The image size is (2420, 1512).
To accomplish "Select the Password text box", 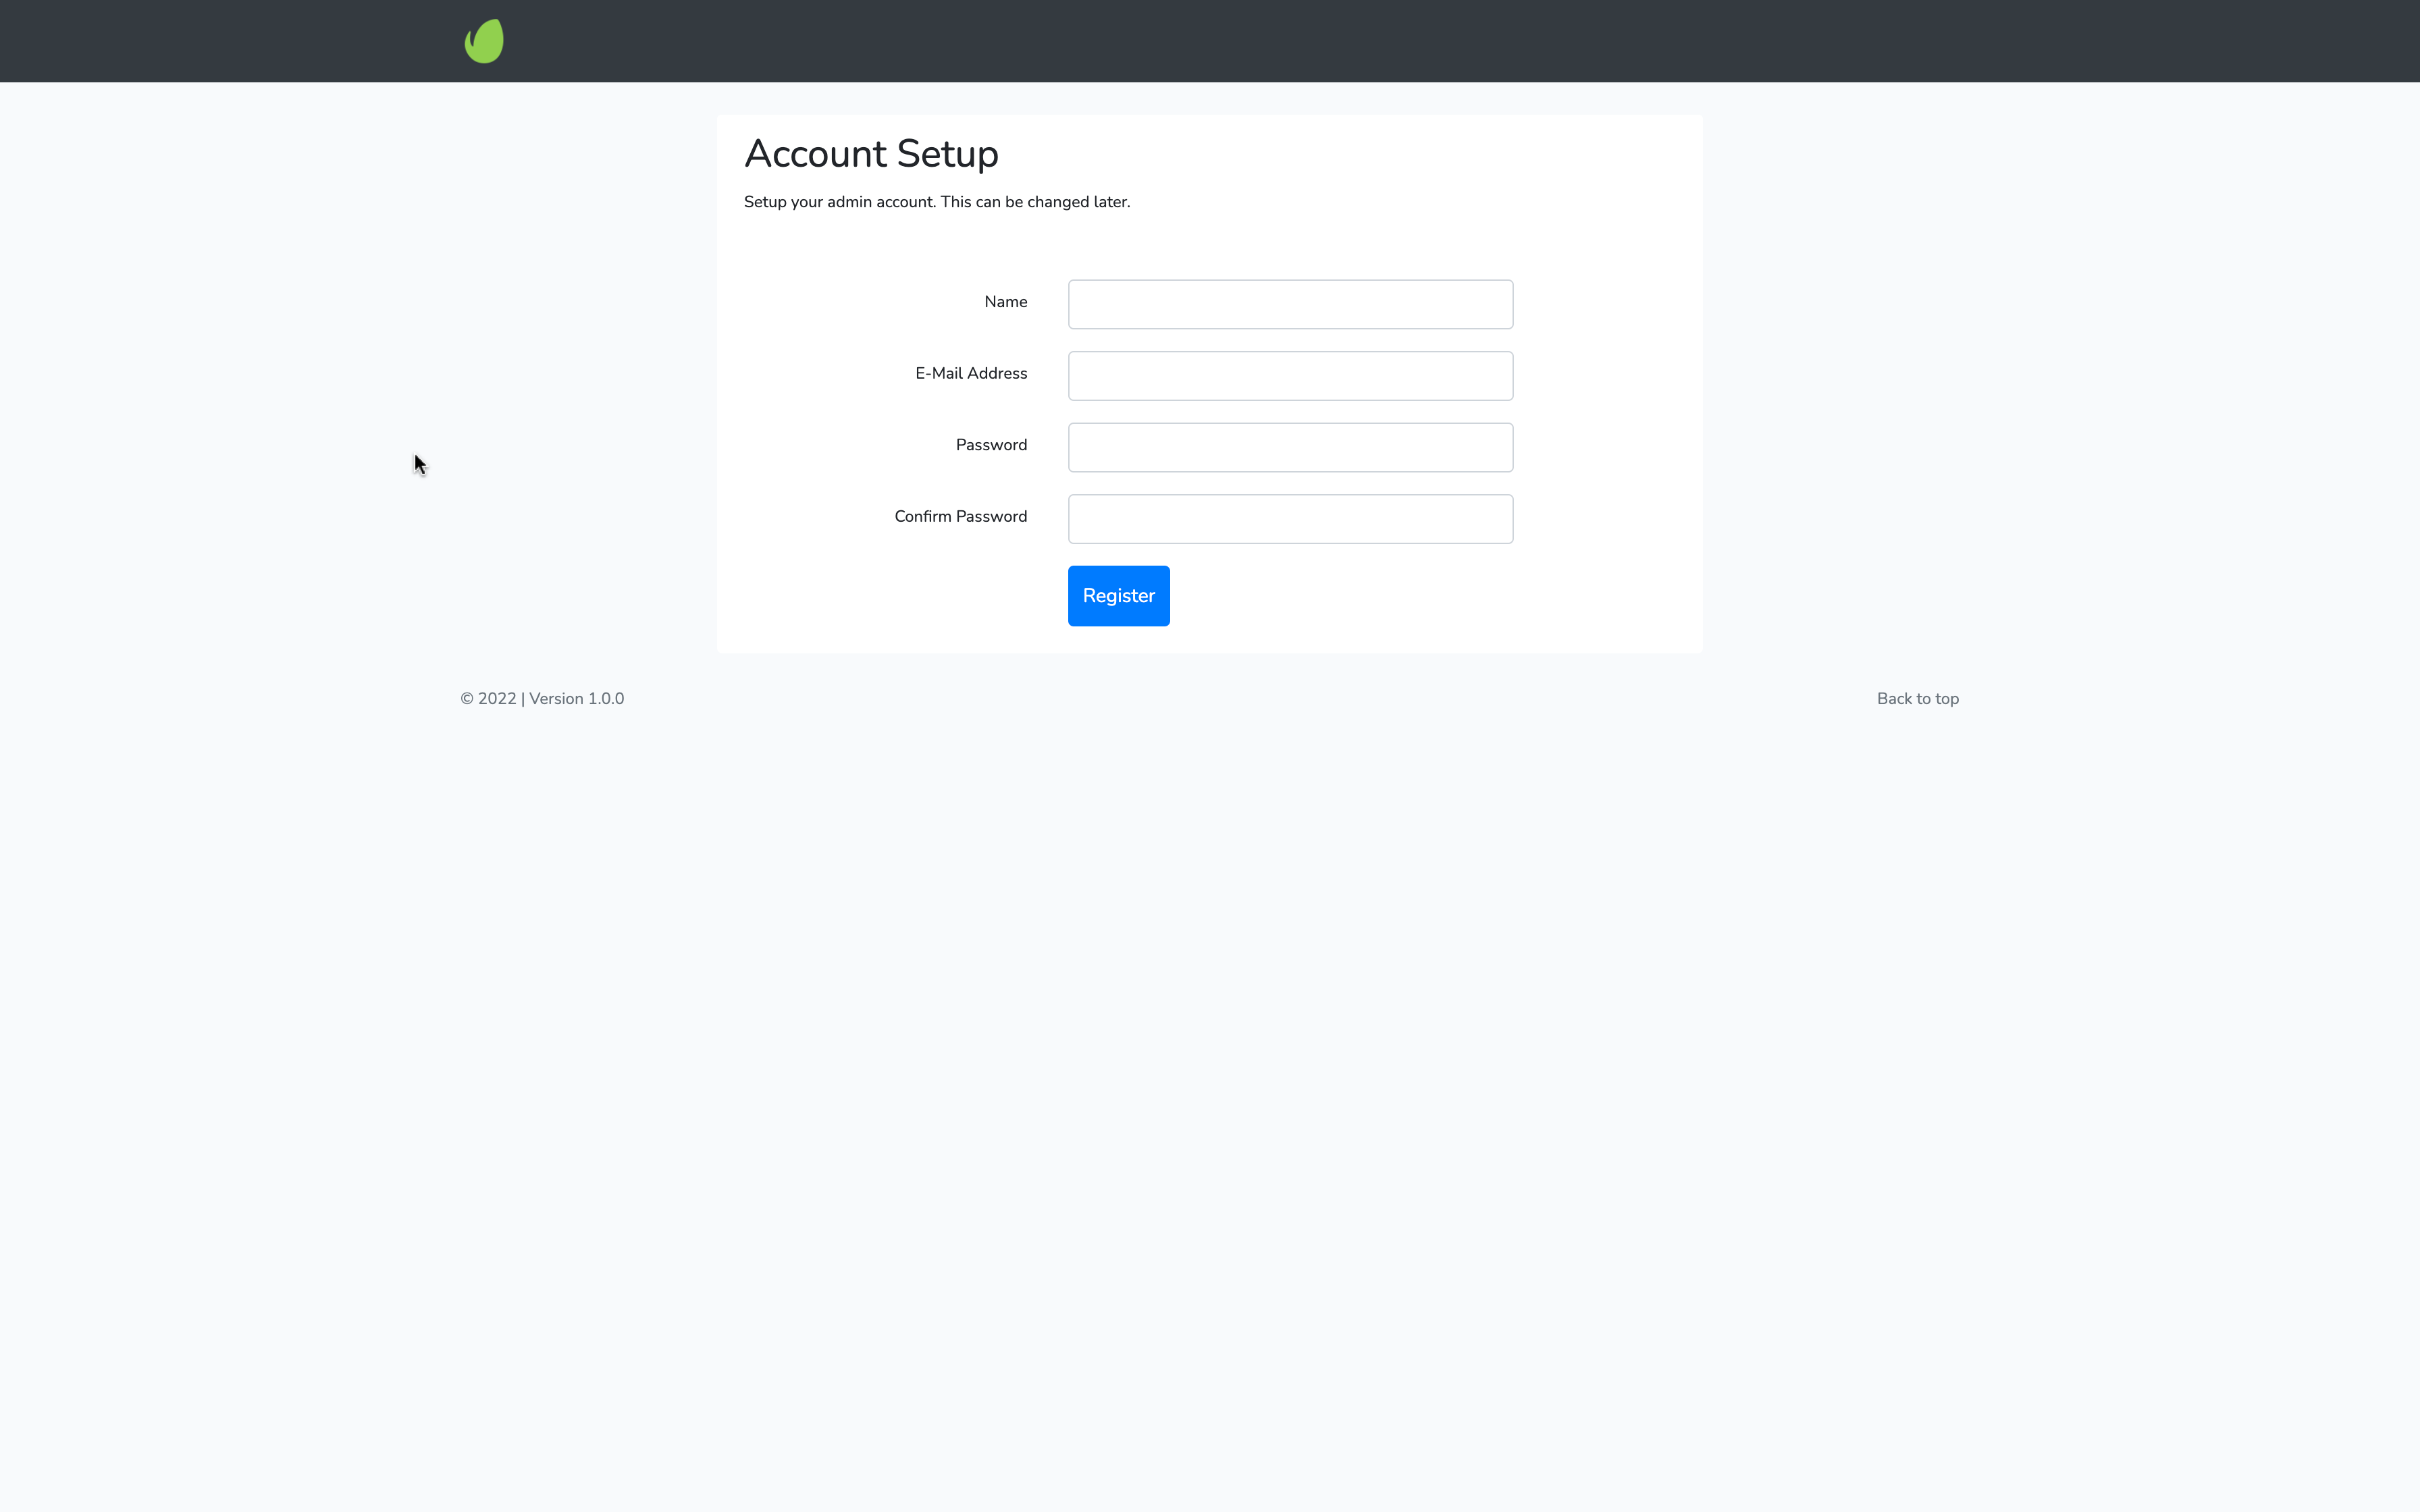I will coord(1290,447).
